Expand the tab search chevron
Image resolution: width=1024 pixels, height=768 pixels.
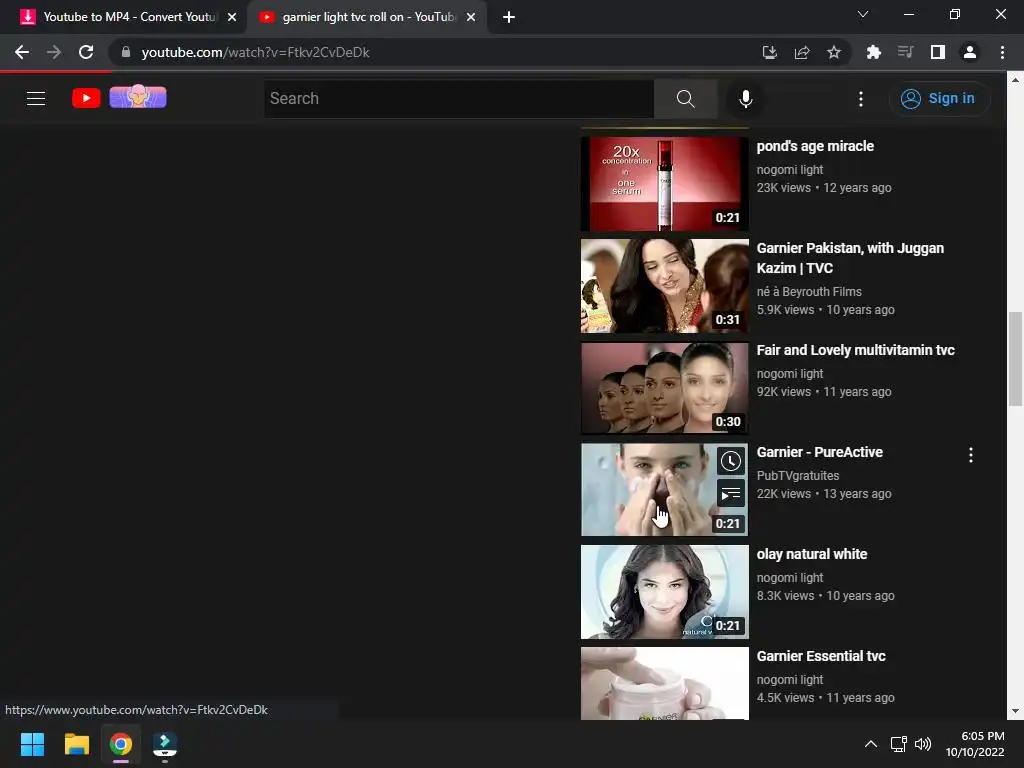863,14
